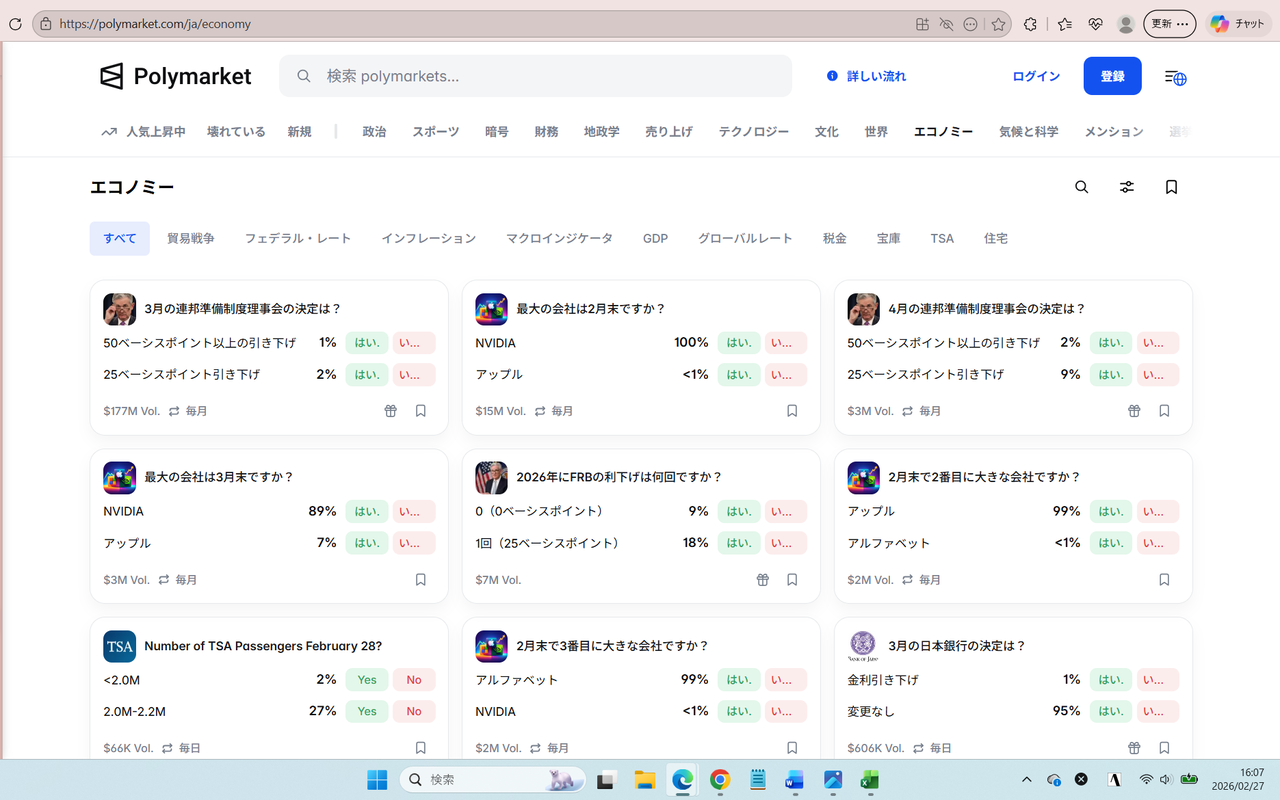Add page to favorites with star icon
1280x800 pixels.
(998, 24)
